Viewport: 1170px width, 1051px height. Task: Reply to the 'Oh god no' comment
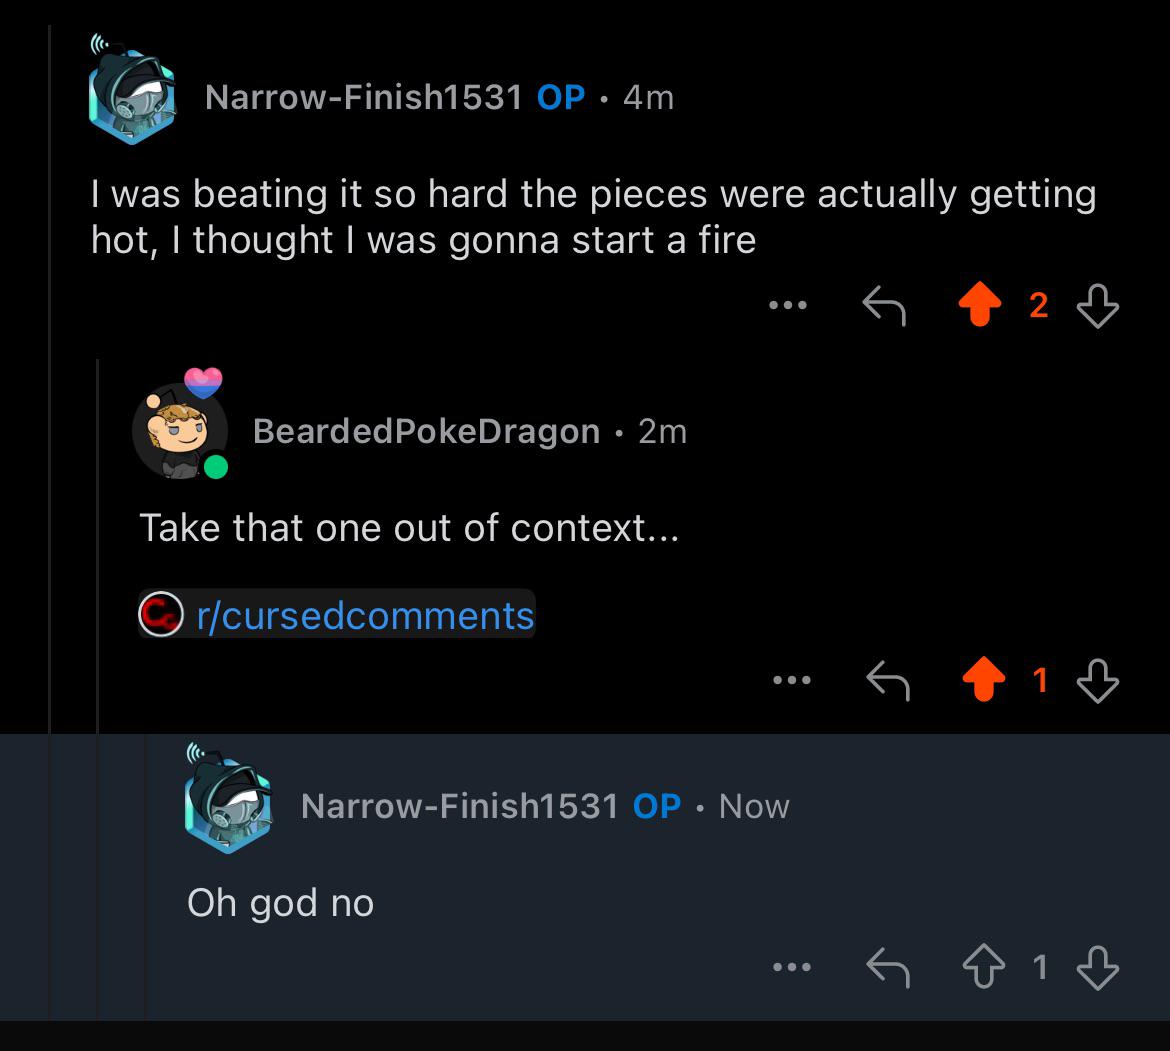click(887, 967)
